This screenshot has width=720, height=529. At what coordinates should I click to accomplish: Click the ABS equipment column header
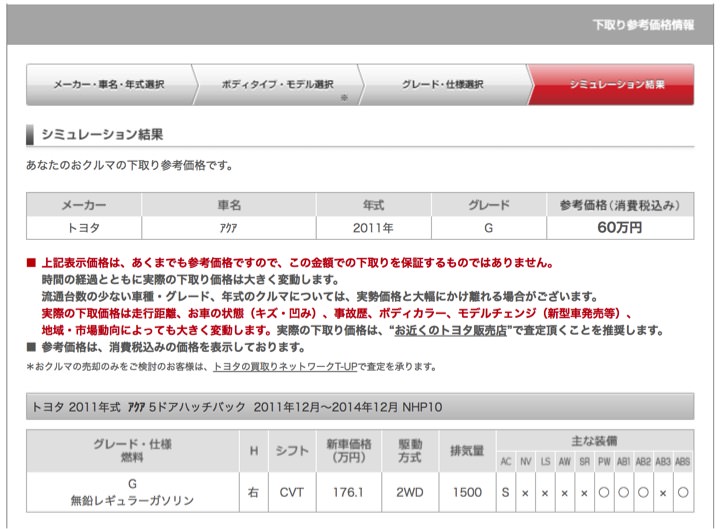pyautogui.click(x=682, y=461)
